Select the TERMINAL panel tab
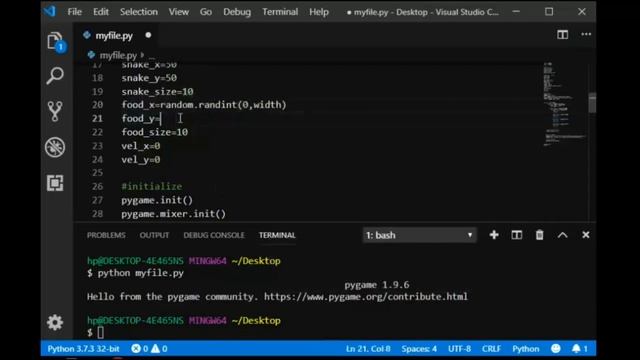640x360 pixels. pyautogui.click(x=277, y=235)
